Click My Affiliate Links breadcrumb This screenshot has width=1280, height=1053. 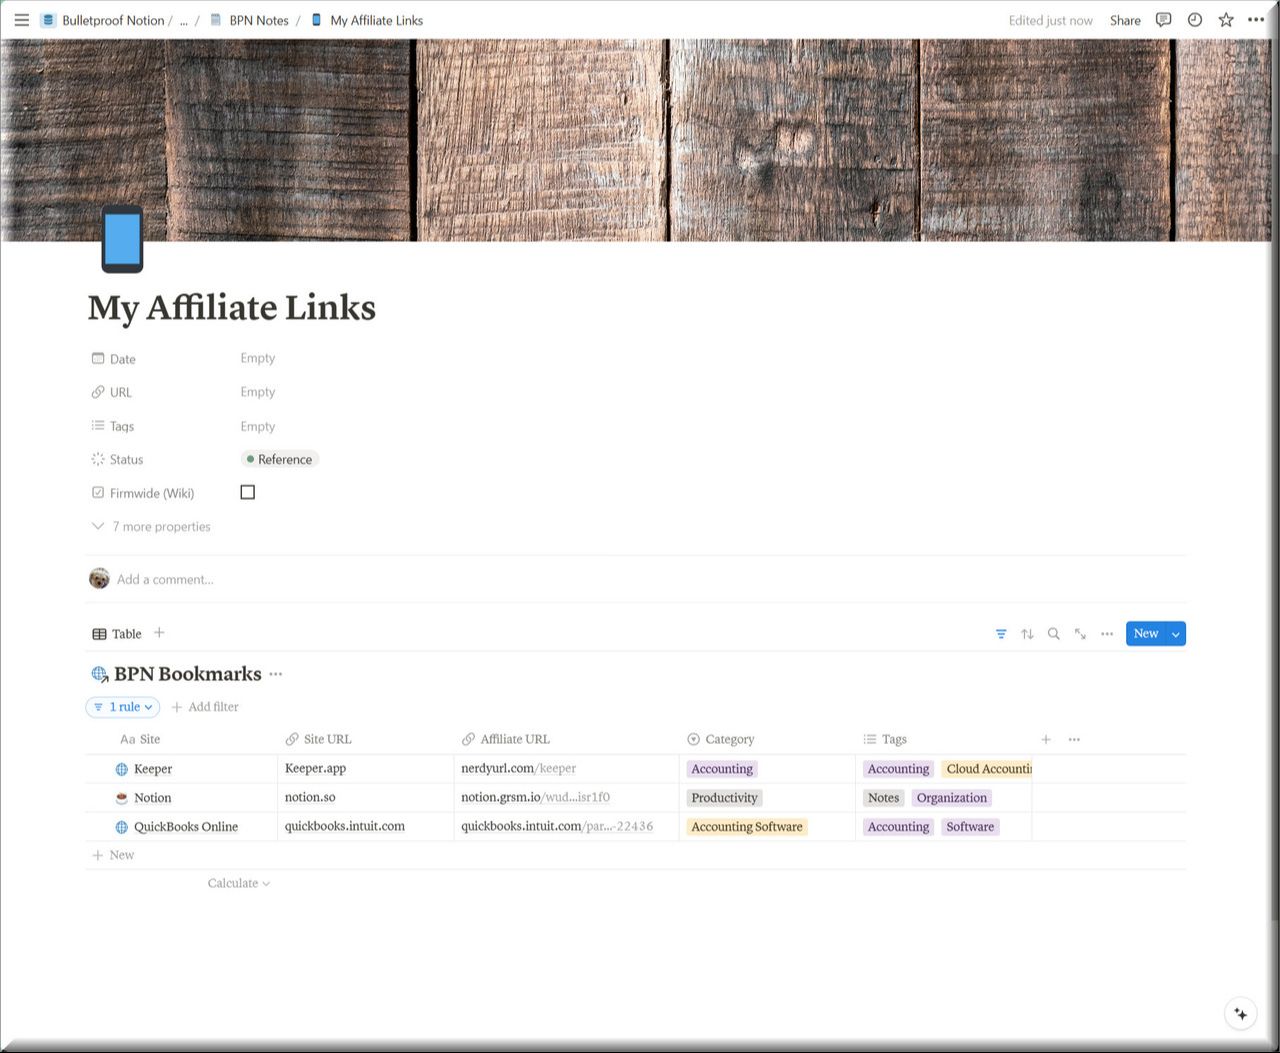click(377, 20)
